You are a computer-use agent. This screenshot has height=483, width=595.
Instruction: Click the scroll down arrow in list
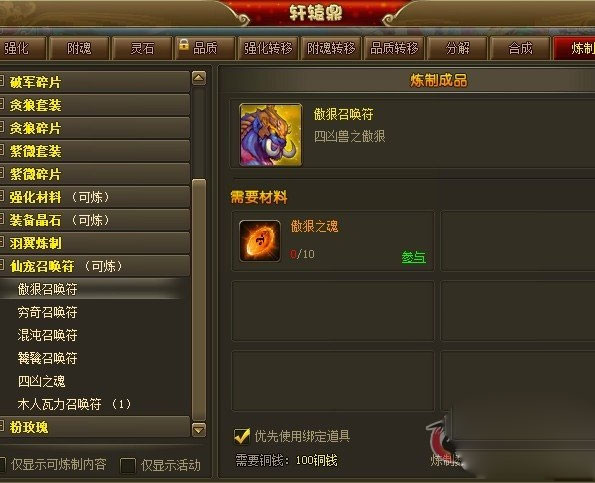click(x=199, y=430)
